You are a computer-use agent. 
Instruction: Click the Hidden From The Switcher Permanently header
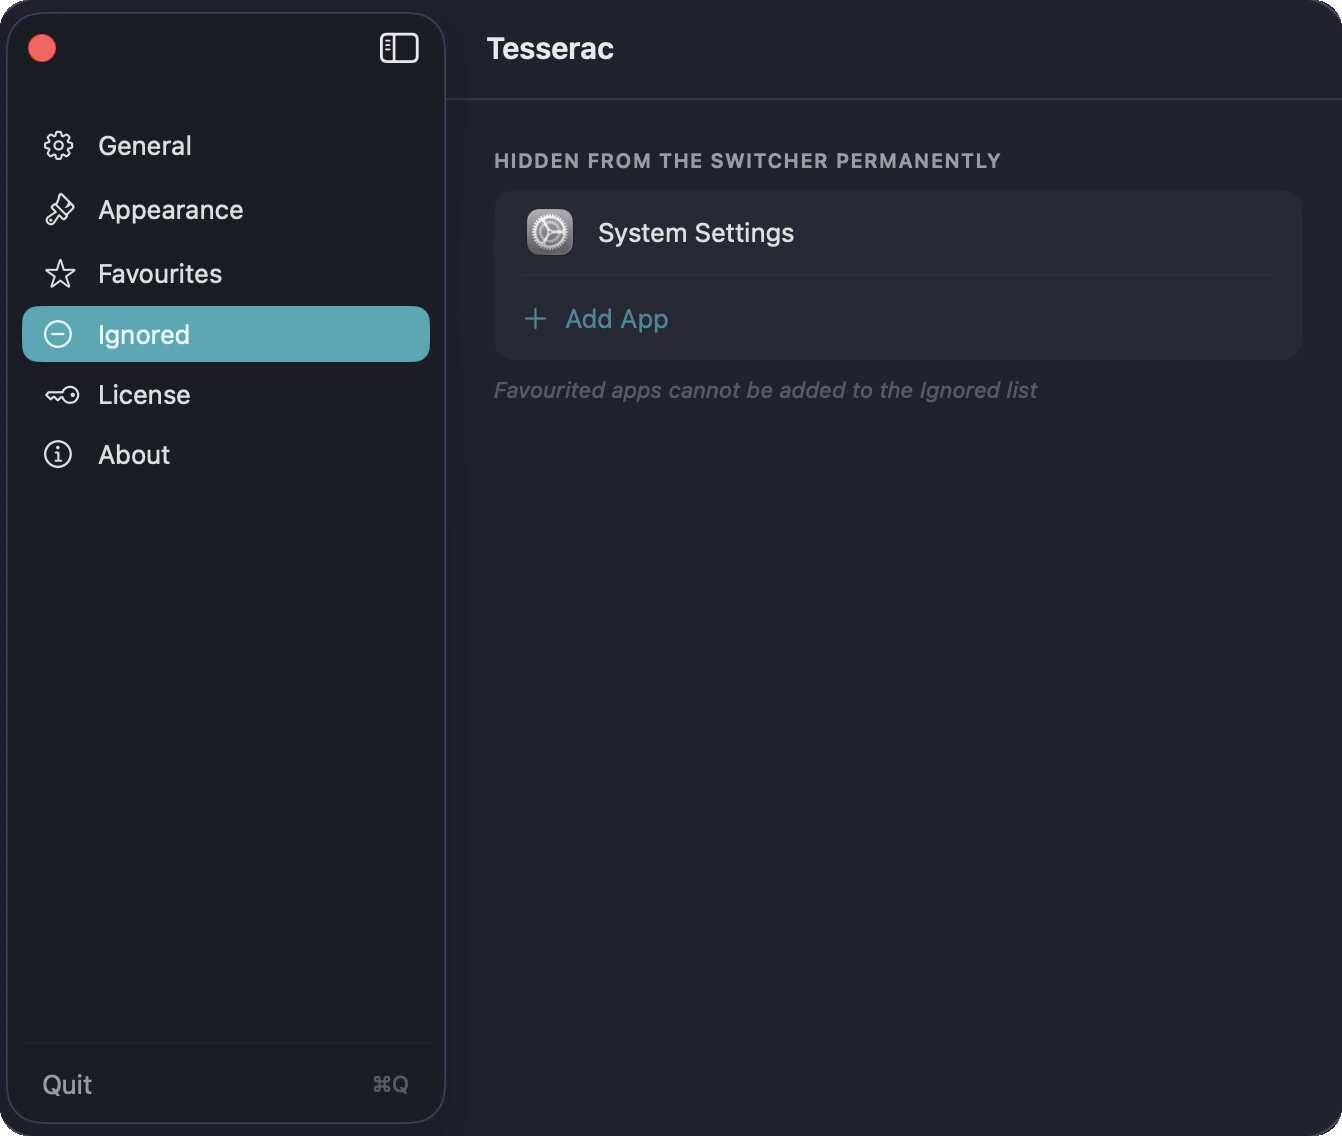[x=747, y=161]
